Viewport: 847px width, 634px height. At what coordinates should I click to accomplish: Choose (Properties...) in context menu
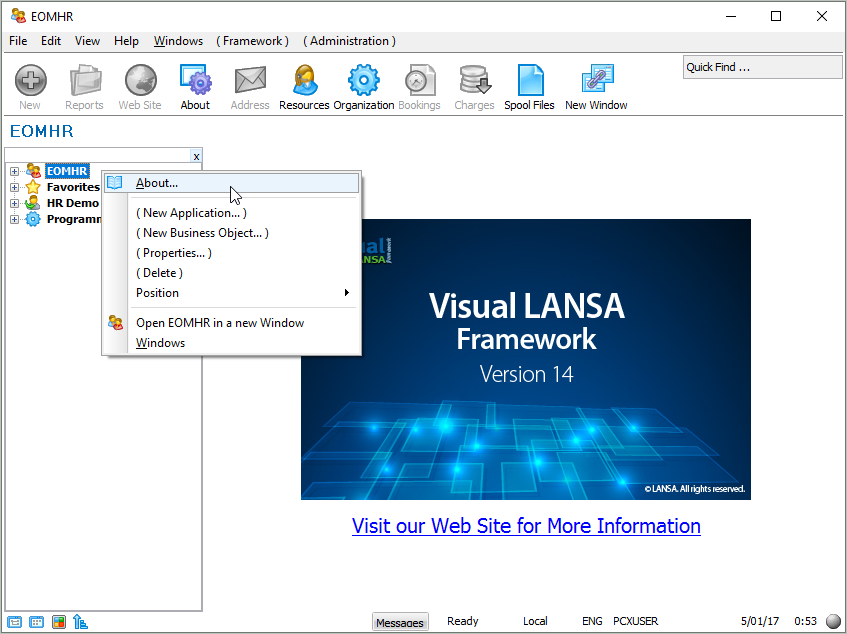[232, 253]
